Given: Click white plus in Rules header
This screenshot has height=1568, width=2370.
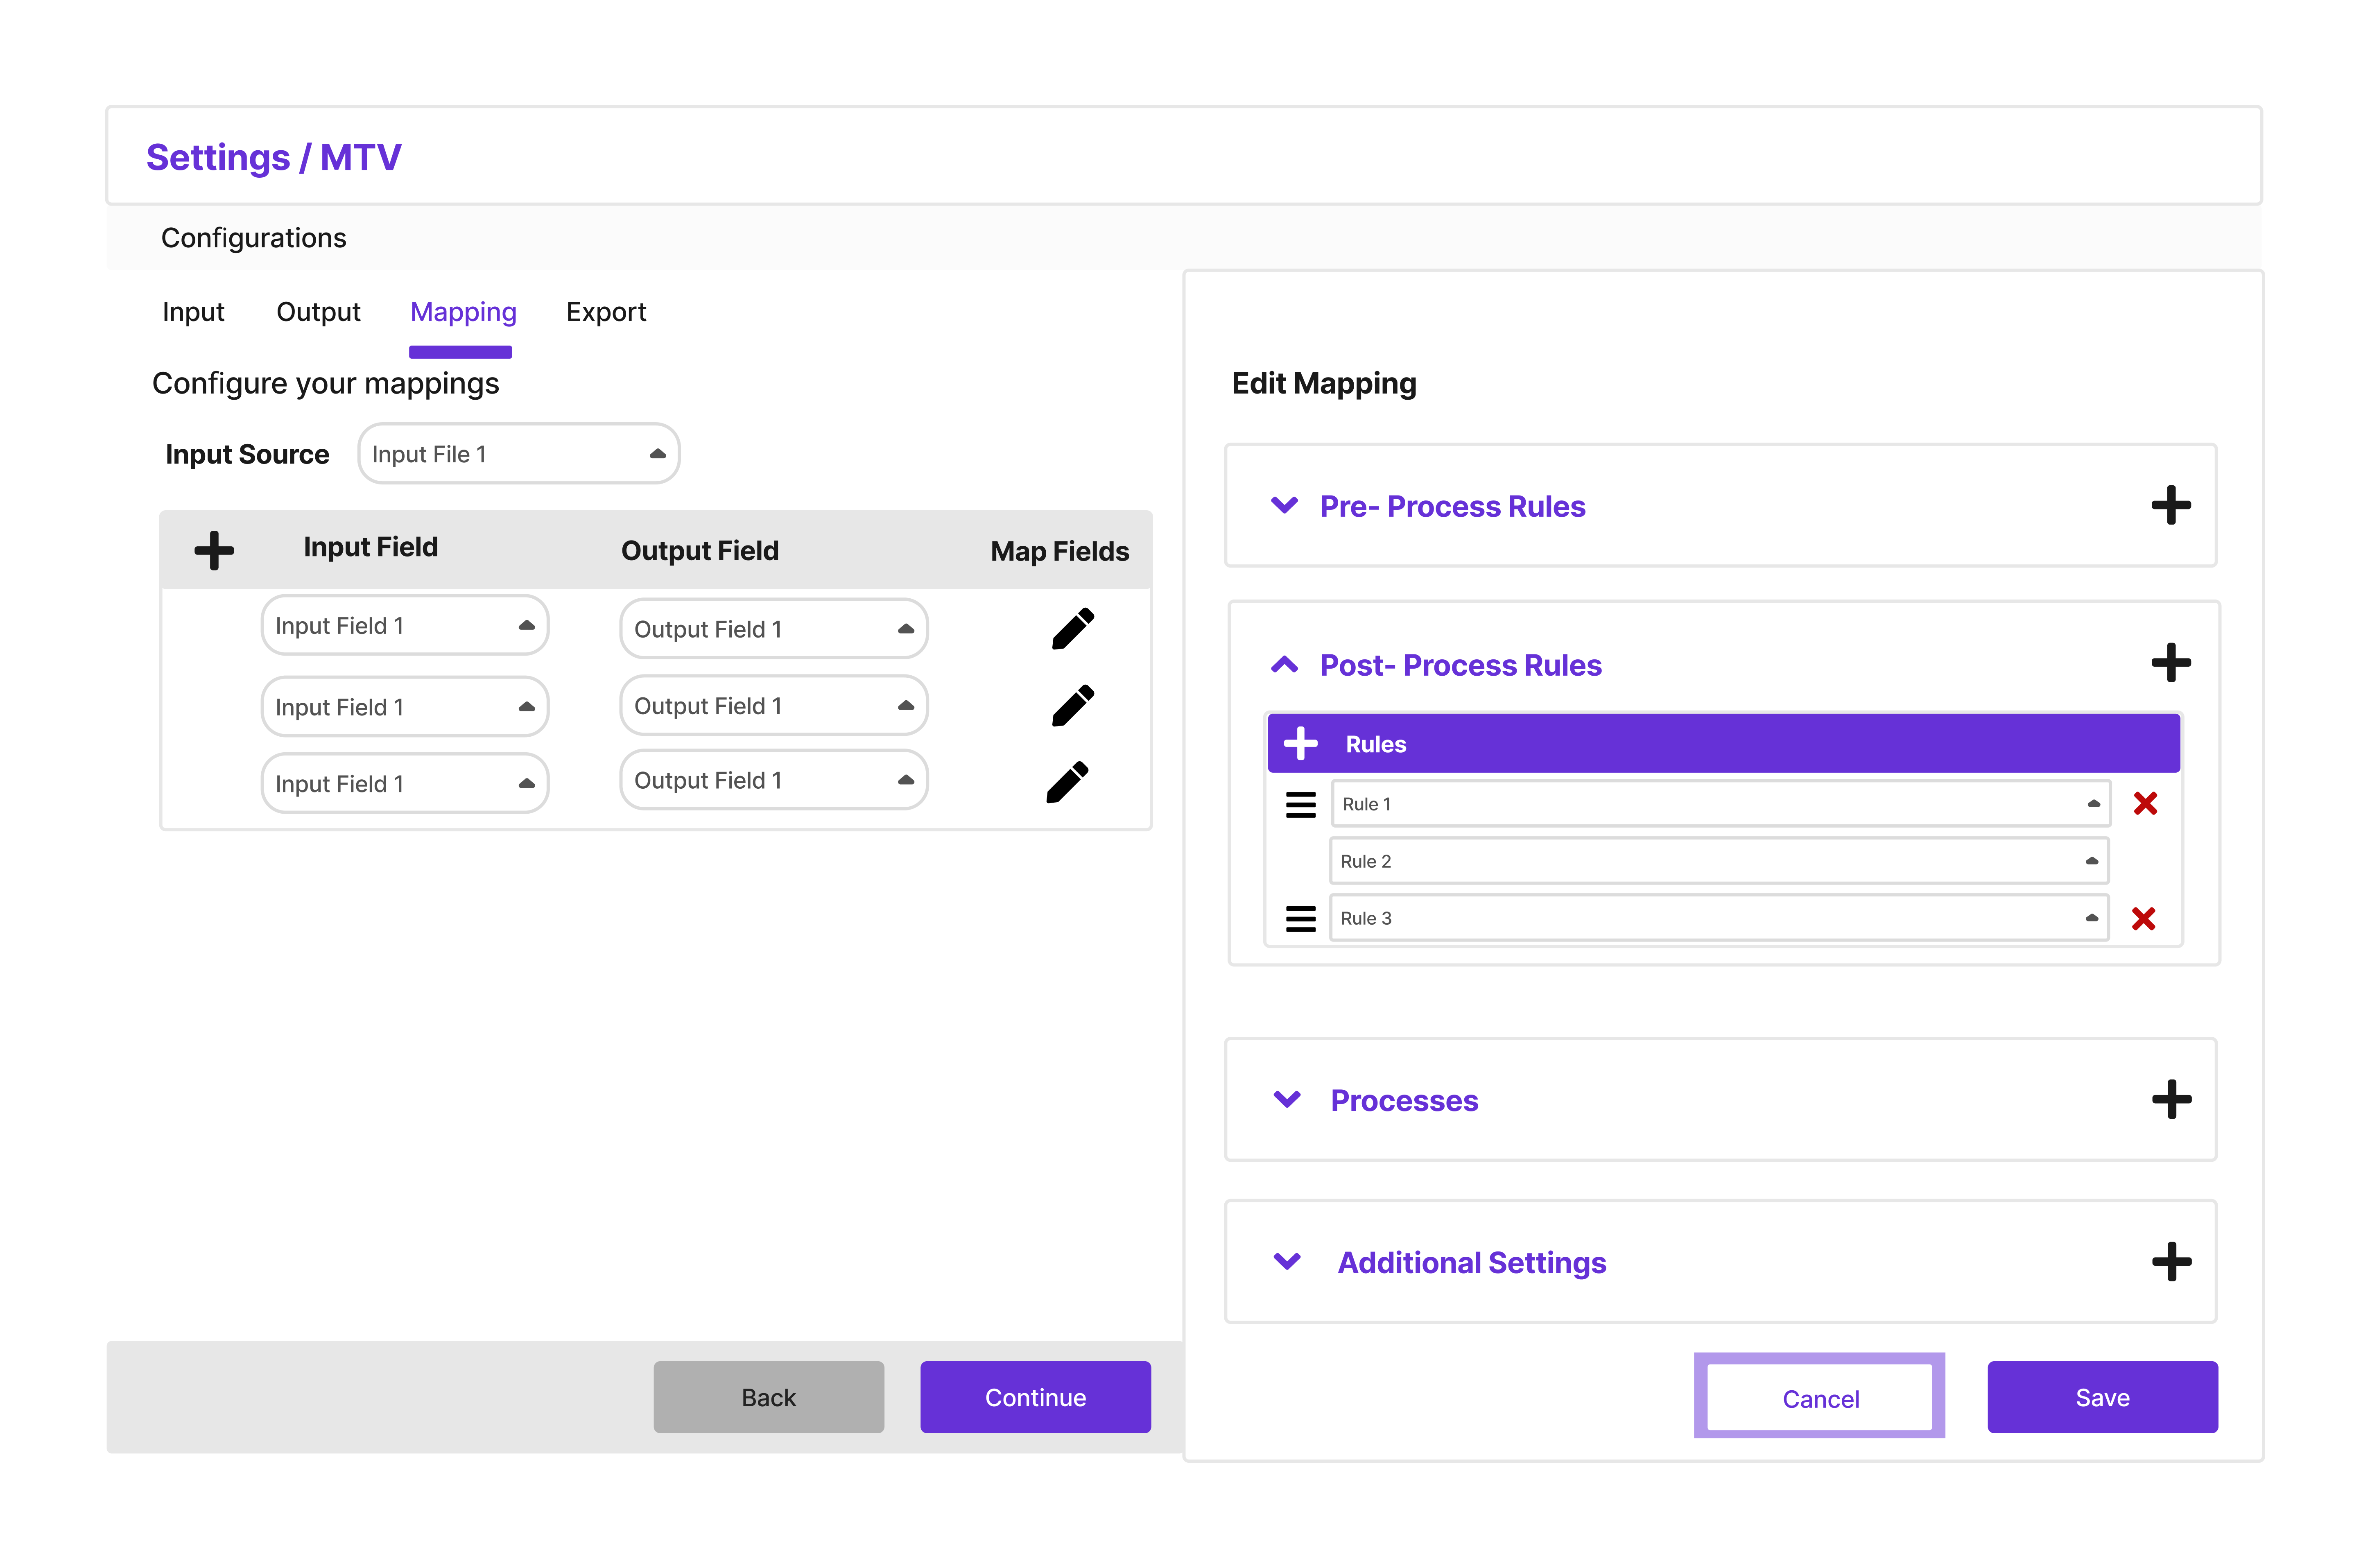Looking at the screenshot, I should 1300,743.
